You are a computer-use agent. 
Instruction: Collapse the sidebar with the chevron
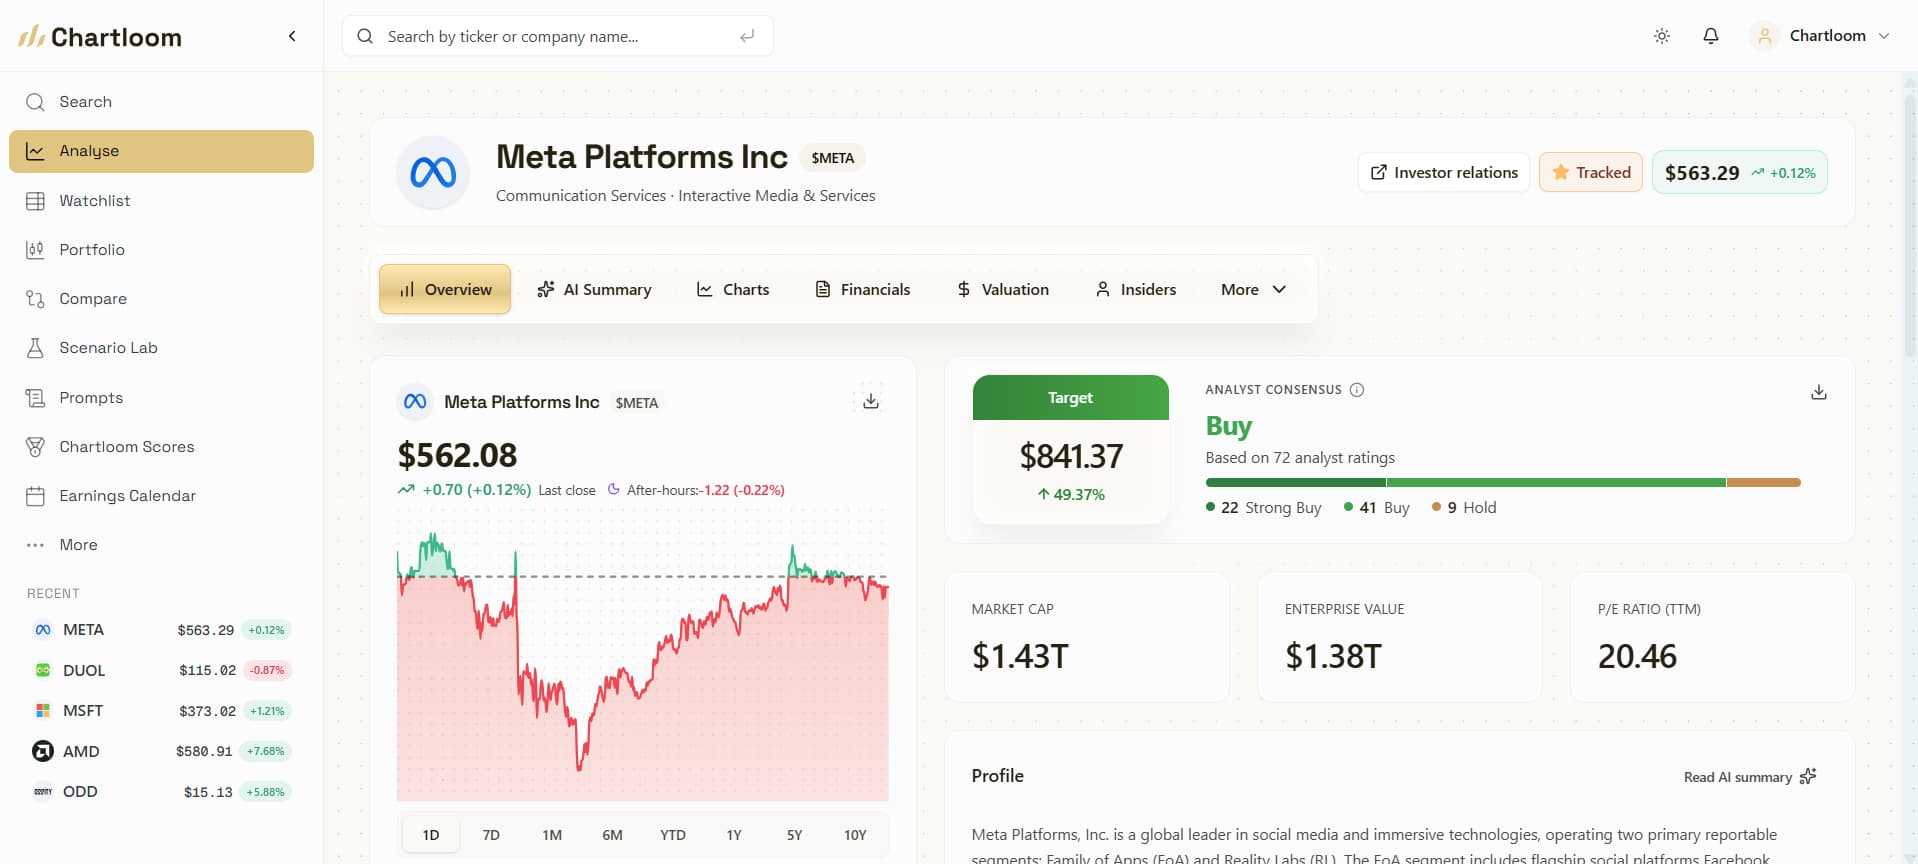[292, 36]
